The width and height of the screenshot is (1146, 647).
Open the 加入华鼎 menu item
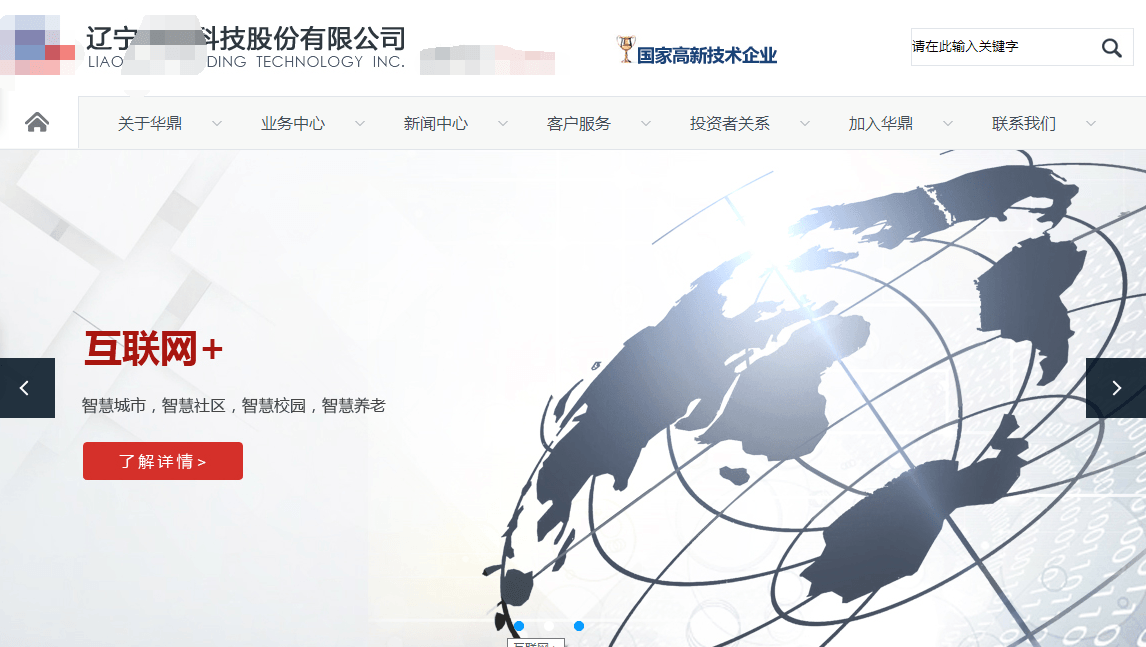[880, 124]
